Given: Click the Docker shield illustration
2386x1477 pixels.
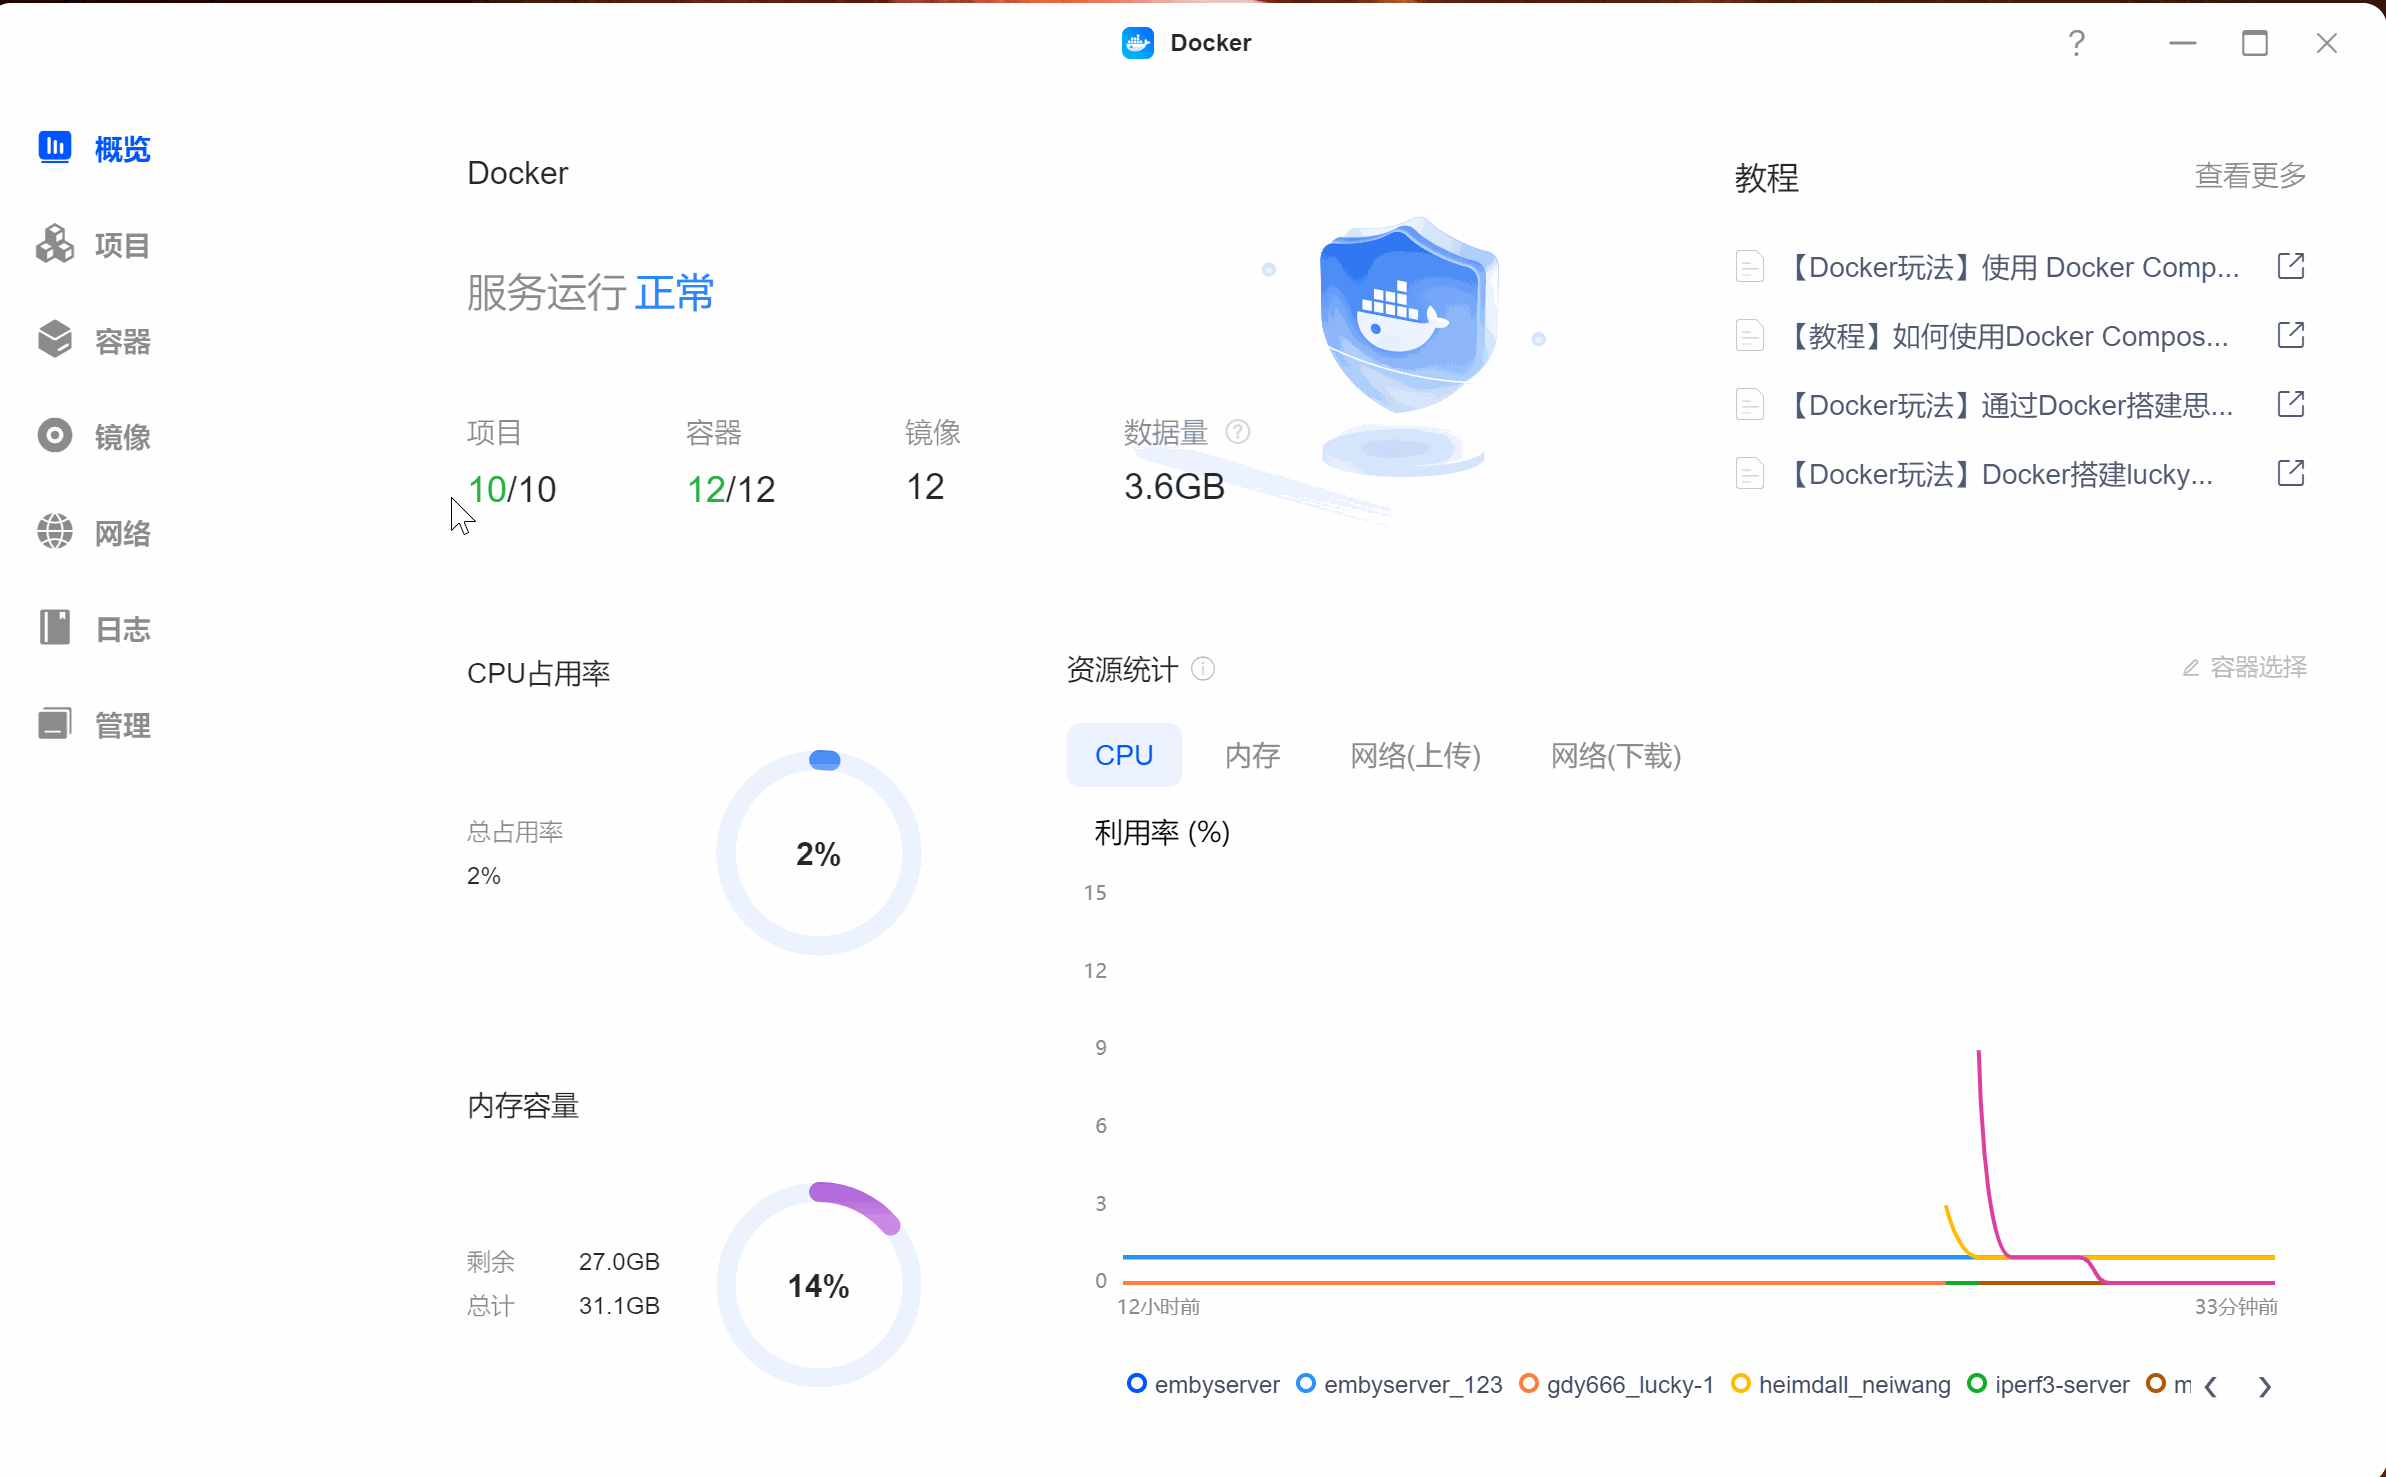Looking at the screenshot, I should click(1408, 315).
